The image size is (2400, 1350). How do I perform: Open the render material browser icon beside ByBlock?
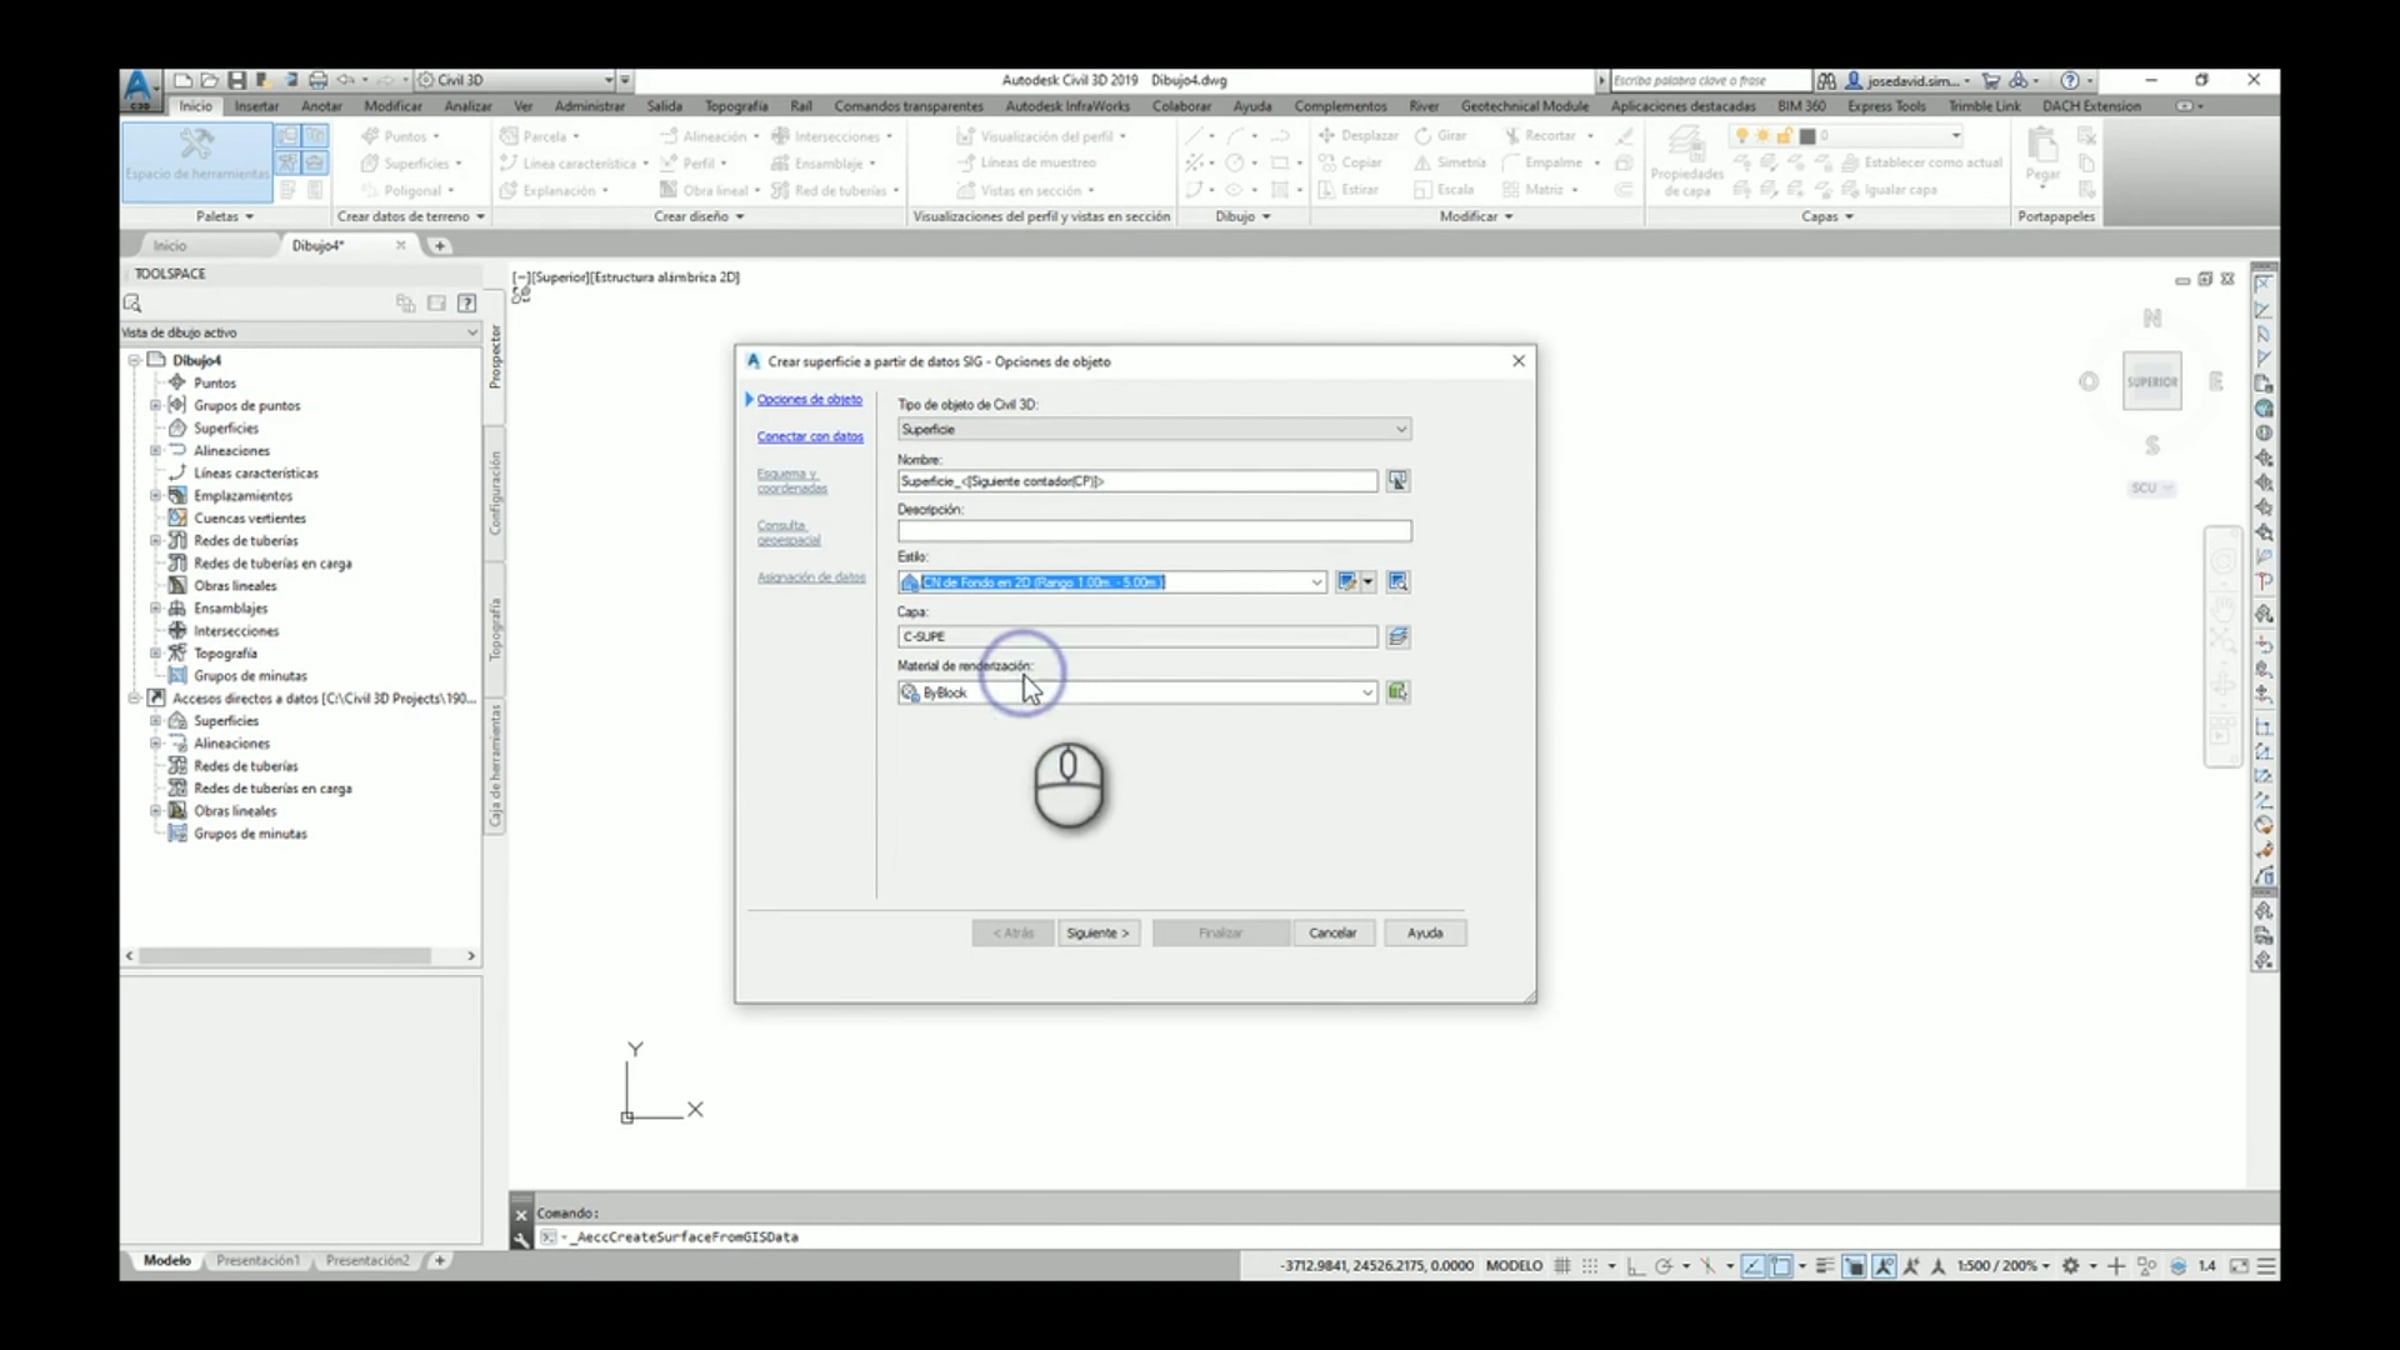[1397, 692]
